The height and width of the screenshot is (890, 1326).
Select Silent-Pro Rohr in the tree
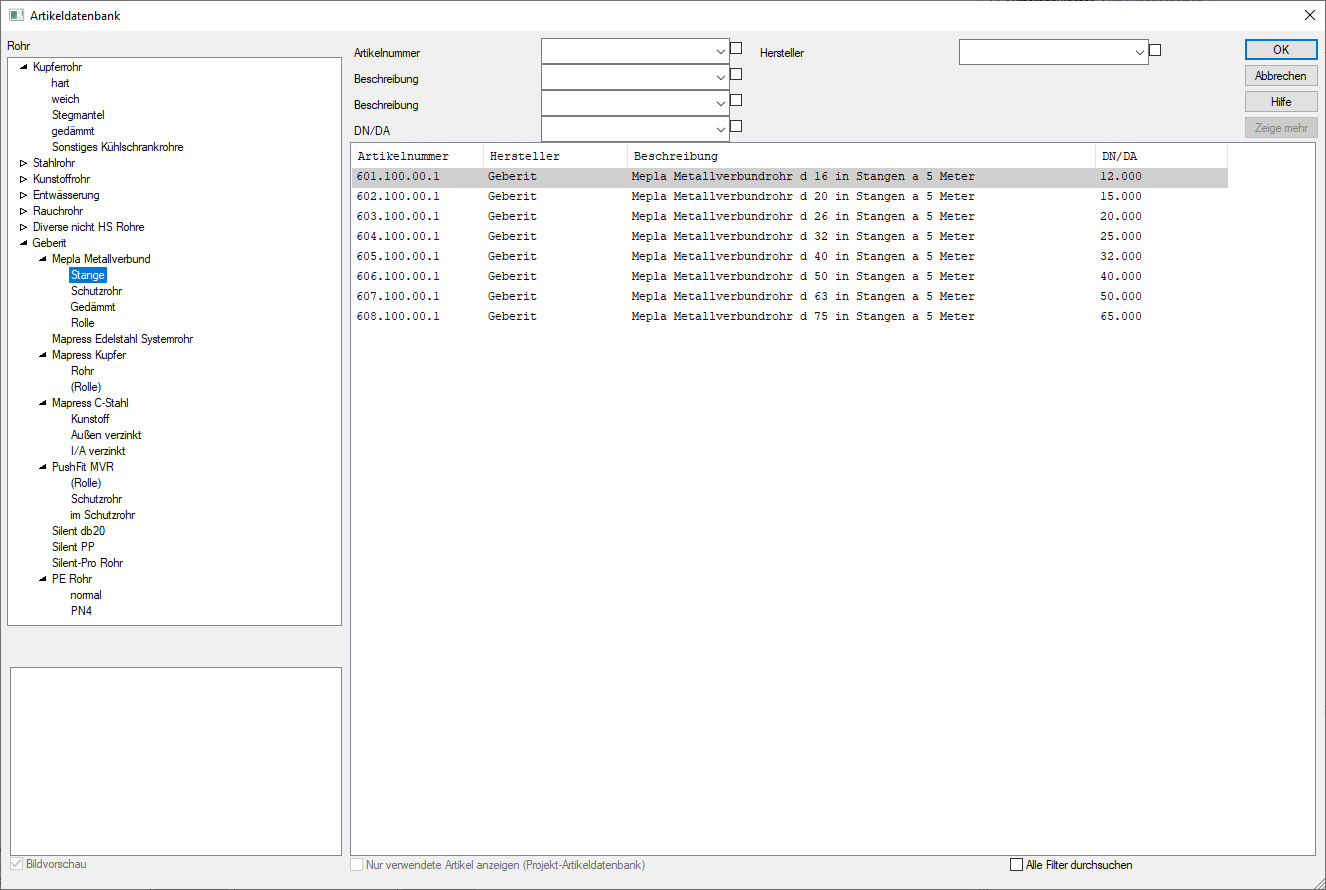click(88, 563)
